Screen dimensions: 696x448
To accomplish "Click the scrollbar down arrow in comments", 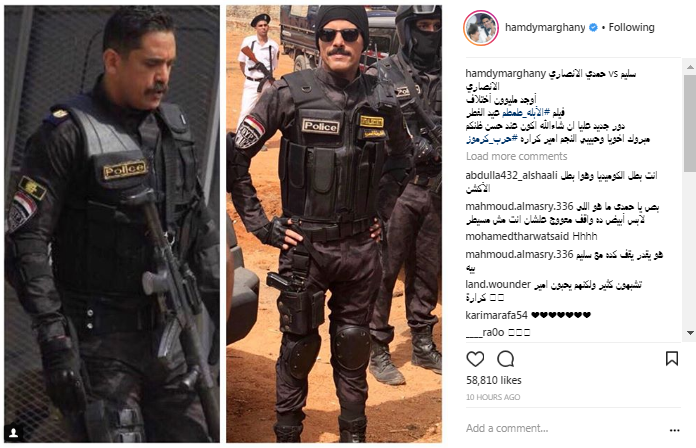I will coord(690,333).
